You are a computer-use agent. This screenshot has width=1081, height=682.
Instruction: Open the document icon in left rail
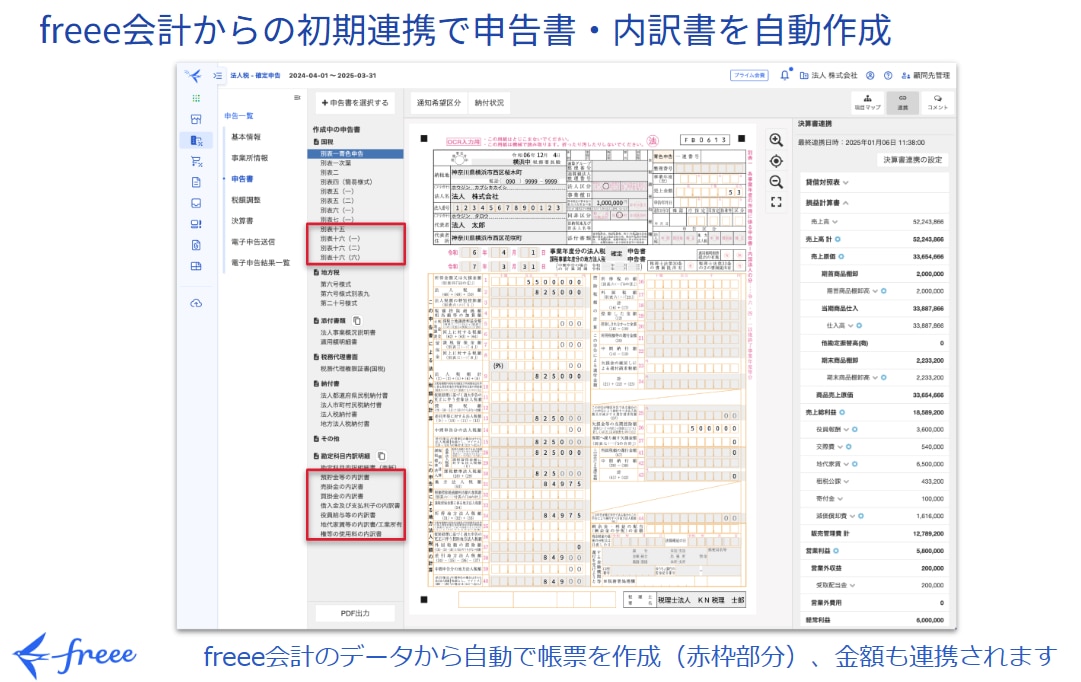pyautogui.click(x=196, y=182)
